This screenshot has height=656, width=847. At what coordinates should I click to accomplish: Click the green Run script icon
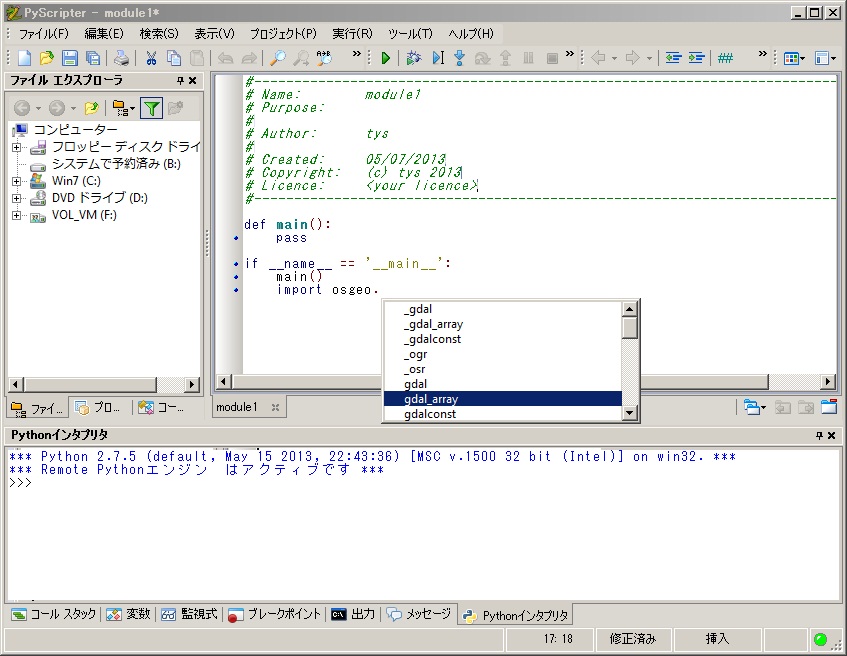[x=386, y=58]
